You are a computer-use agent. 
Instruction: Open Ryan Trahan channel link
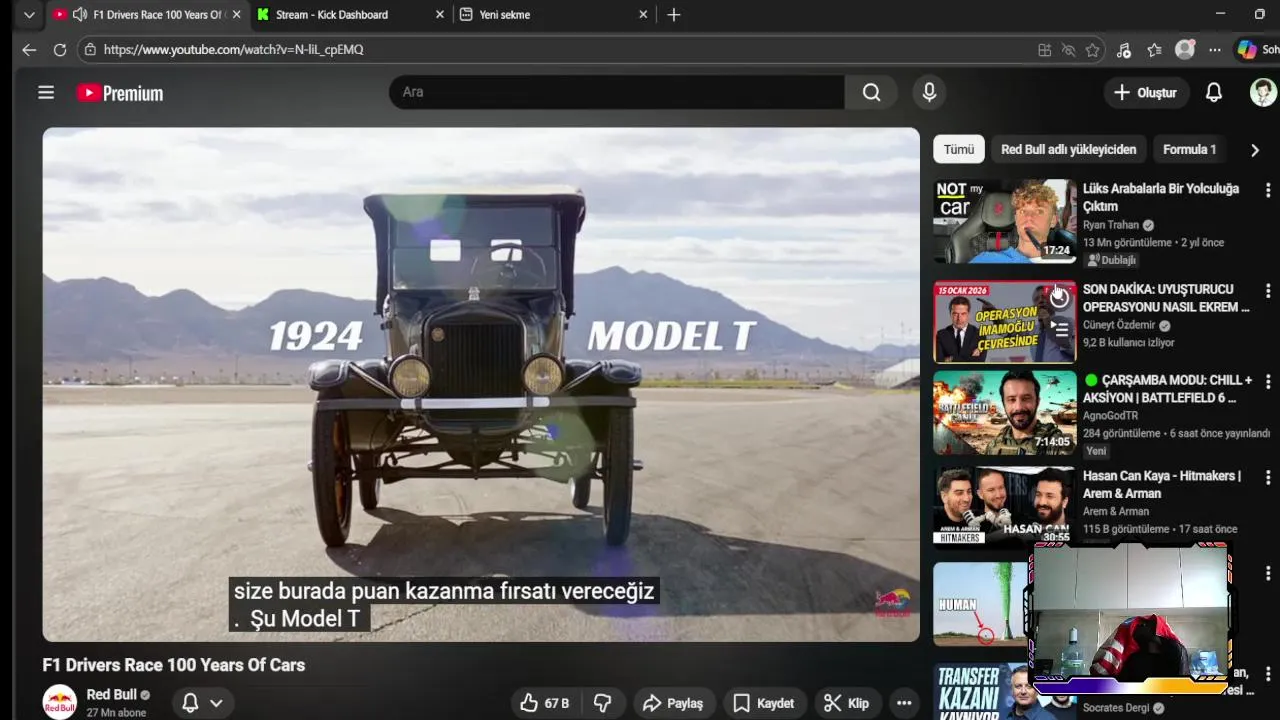click(x=1110, y=225)
